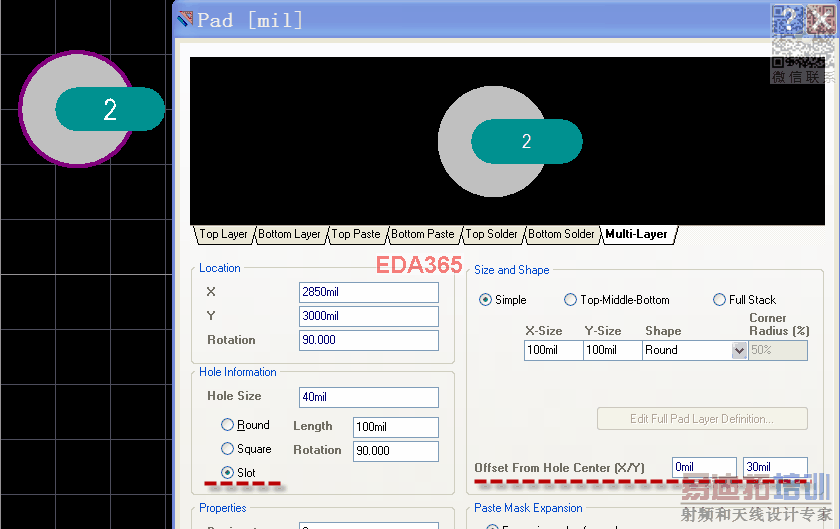
Task: Select the Multi-Layer tab
Action: click(636, 234)
